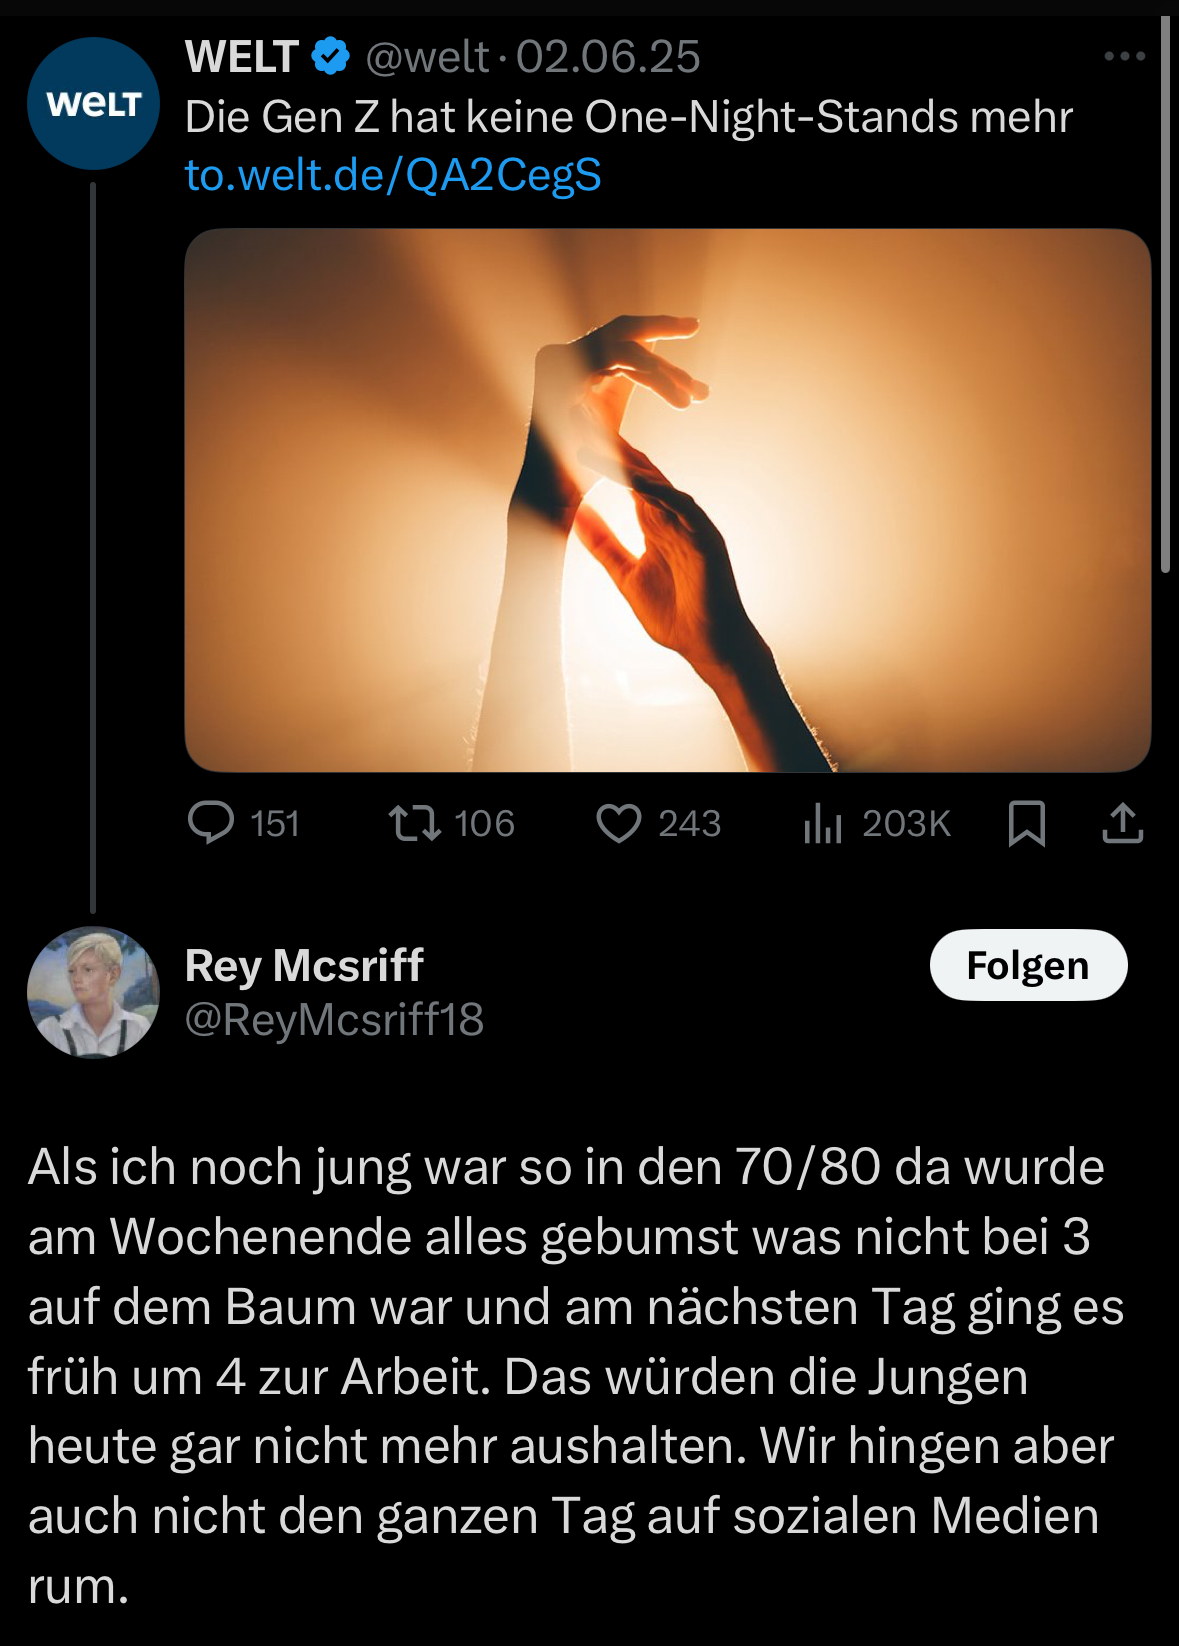Image resolution: width=1179 pixels, height=1646 pixels.
Task: Click the WELT verified badge
Action: click(x=331, y=56)
